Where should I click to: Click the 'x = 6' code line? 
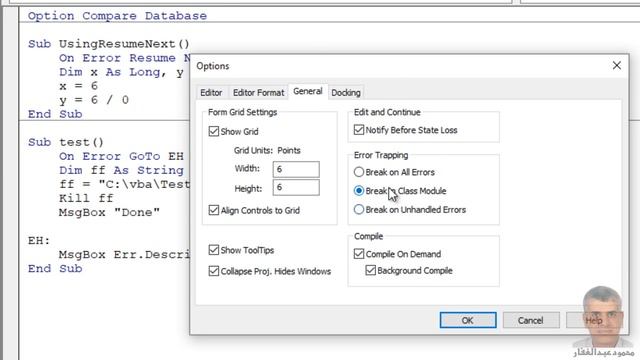click(x=78, y=86)
